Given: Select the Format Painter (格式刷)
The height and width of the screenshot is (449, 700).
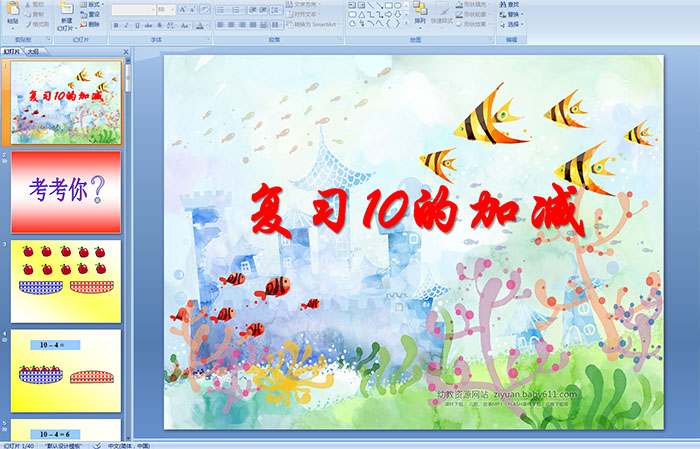Looking at the screenshot, I should pyautogui.click(x=37, y=24).
